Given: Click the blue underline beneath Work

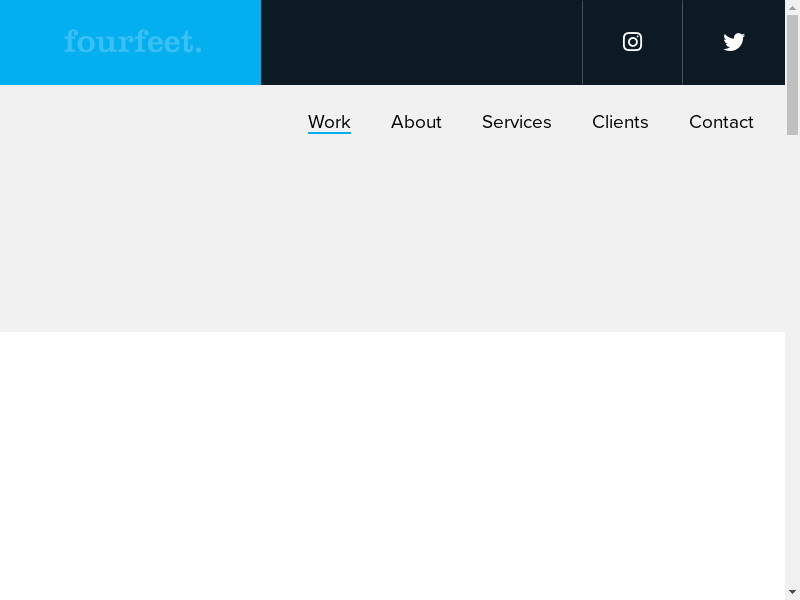Looking at the screenshot, I should pyautogui.click(x=329, y=133).
